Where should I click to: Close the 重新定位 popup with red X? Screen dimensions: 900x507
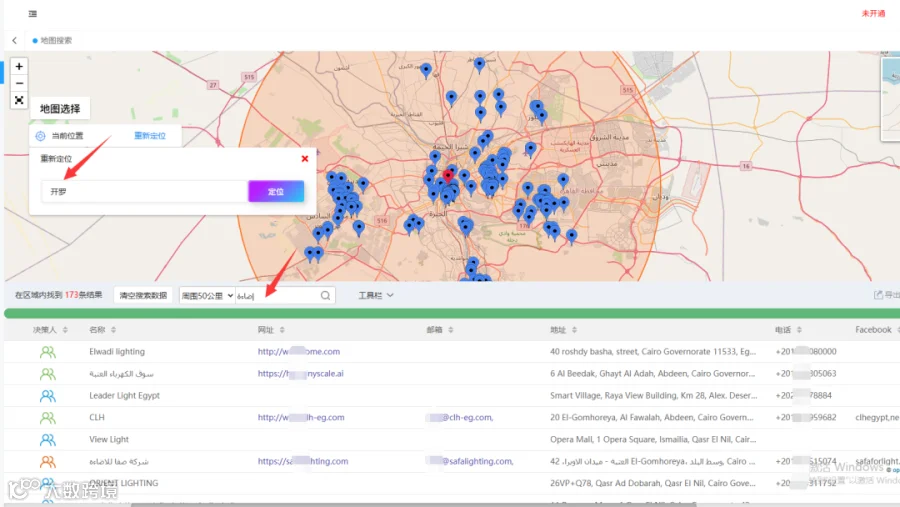(x=305, y=158)
